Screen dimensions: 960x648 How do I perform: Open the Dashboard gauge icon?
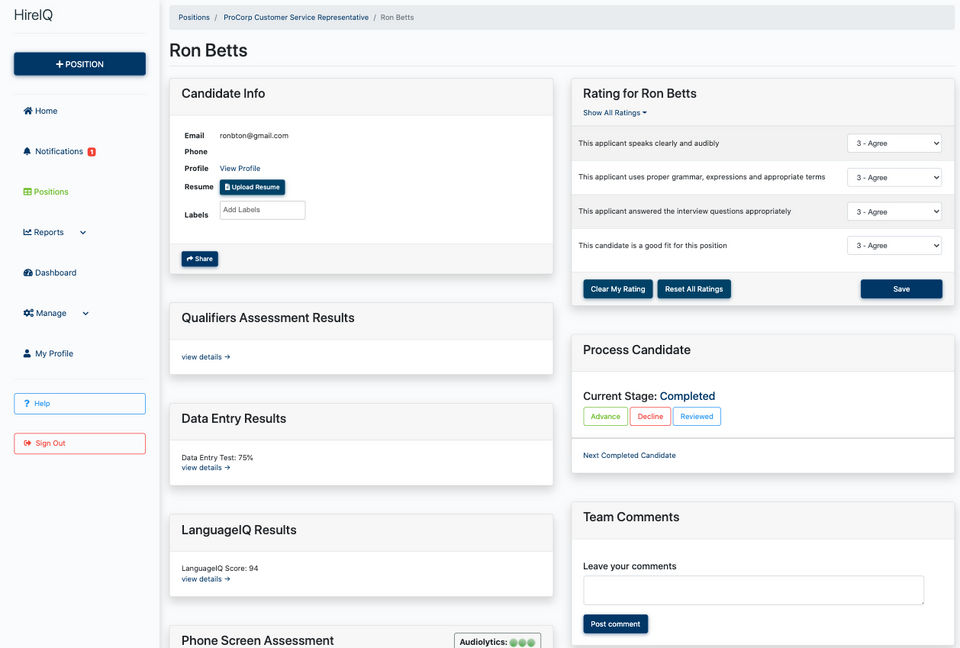click(27, 273)
